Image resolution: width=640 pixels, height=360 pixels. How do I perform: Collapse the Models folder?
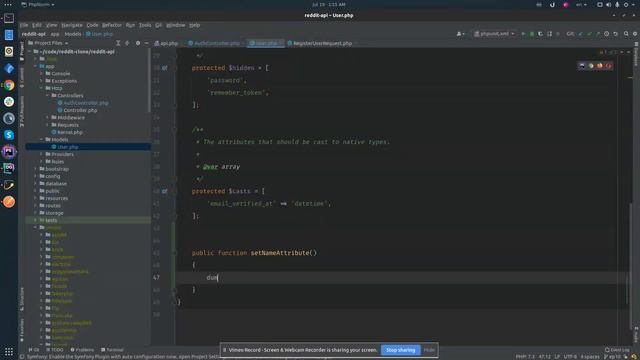click(x=41, y=140)
